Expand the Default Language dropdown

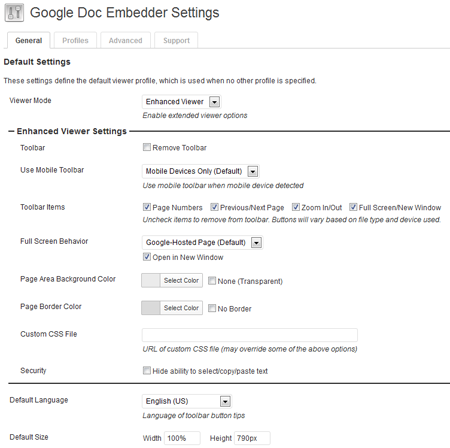pyautogui.click(x=225, y=401)
